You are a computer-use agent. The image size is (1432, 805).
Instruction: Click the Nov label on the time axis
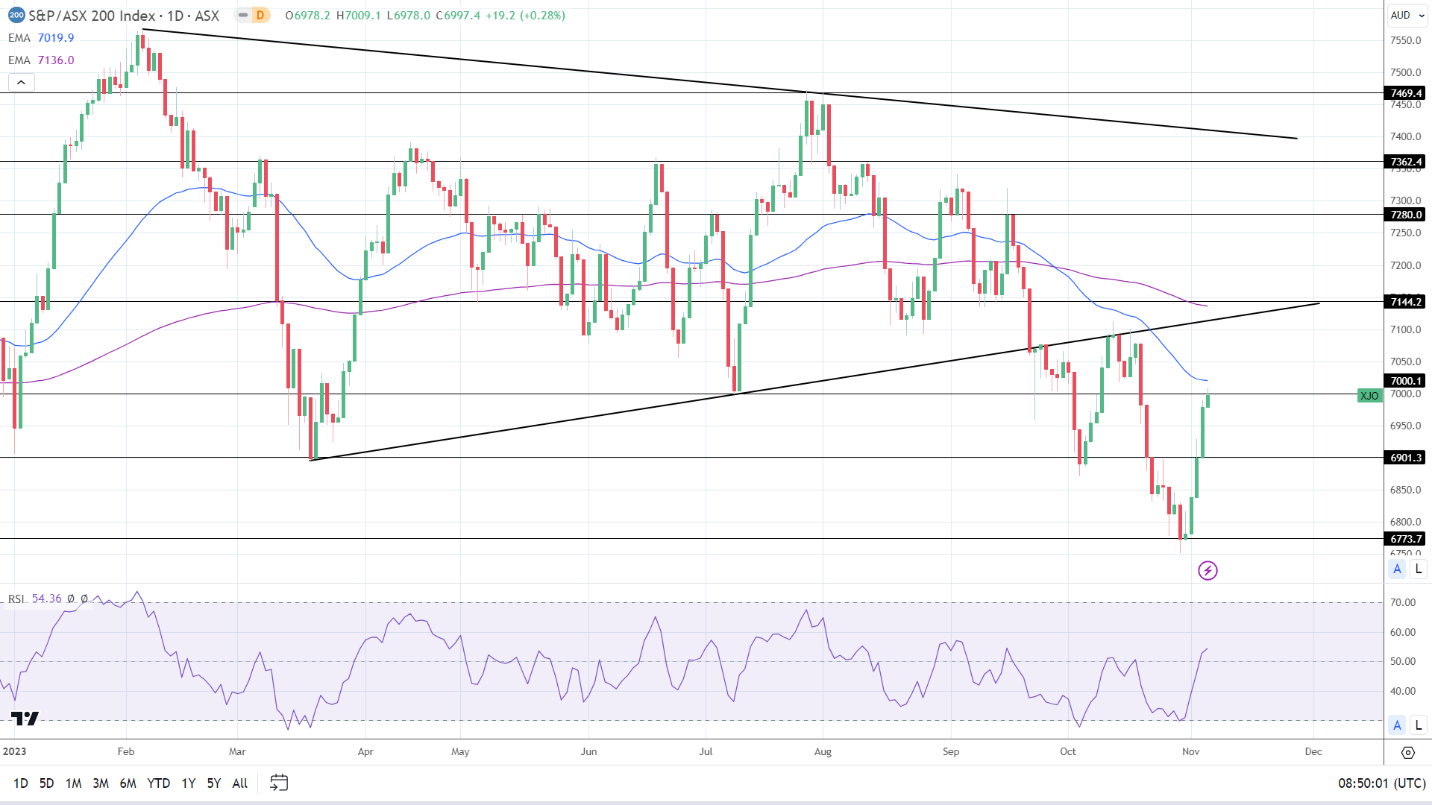(1191, 752)
